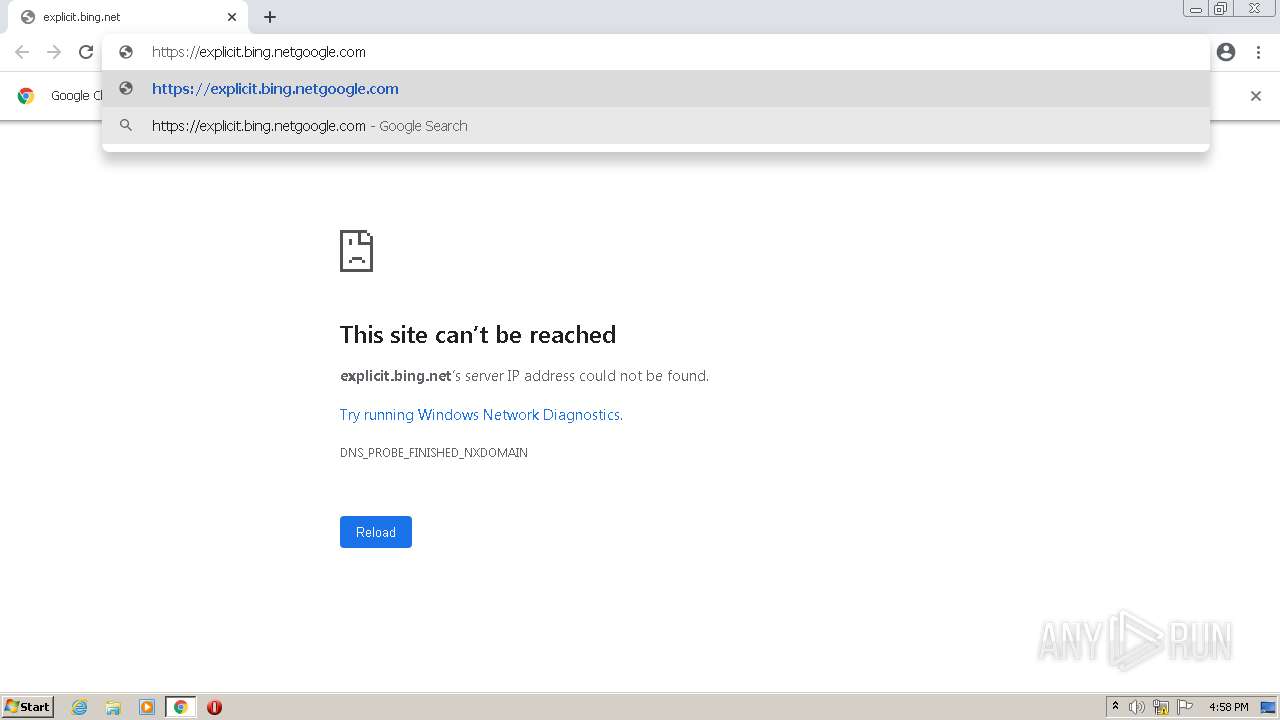Viewport: 1280px width, 720px height.
Task: Select the https://explicit.bing.netgoogle.com URL suggestion
Action: click(656, 89)
